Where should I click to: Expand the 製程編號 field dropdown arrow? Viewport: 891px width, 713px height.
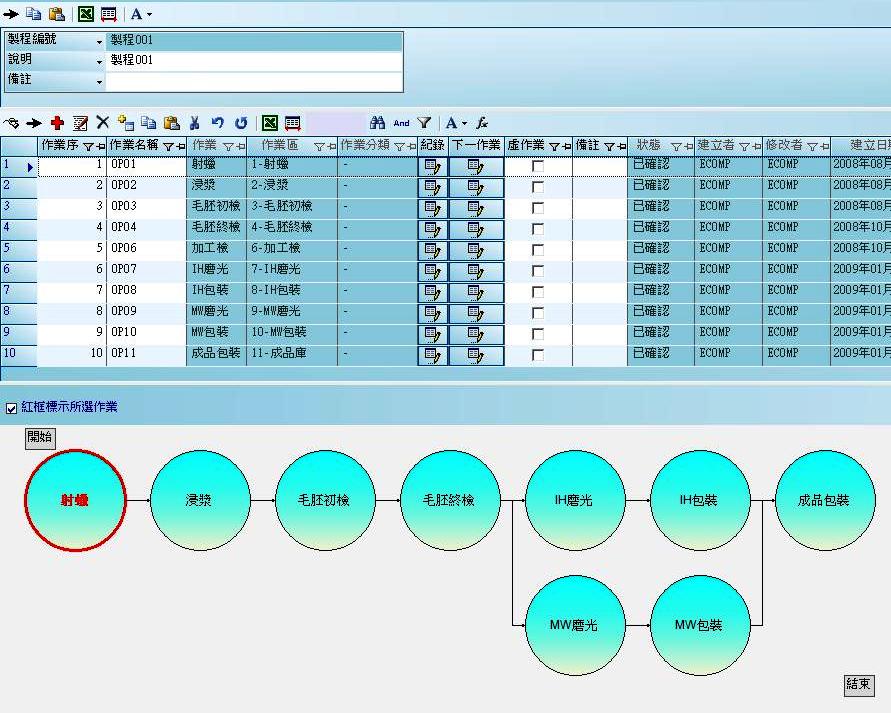tap(99, 42)
